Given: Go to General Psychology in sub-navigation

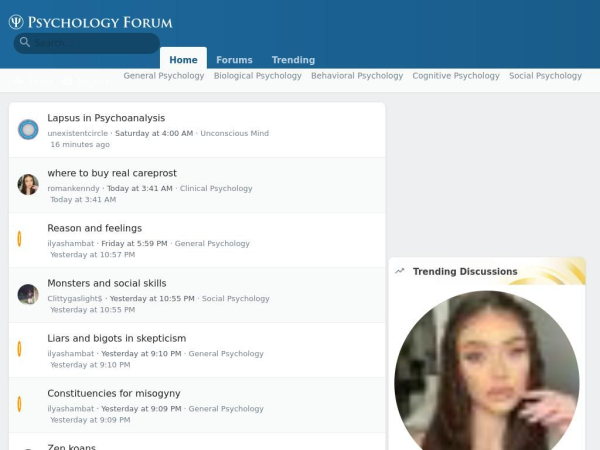Looking at the screenshot, I should pyautogui.click(x=164, y=76).
